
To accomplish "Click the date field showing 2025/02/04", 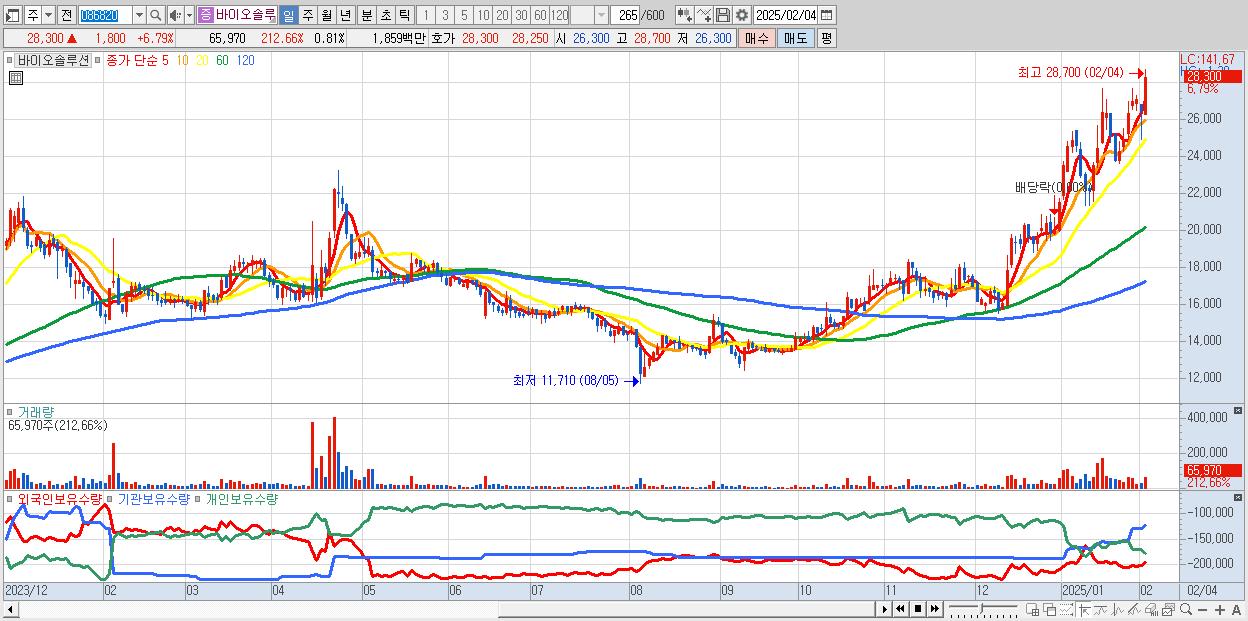I will click(786, 15).
